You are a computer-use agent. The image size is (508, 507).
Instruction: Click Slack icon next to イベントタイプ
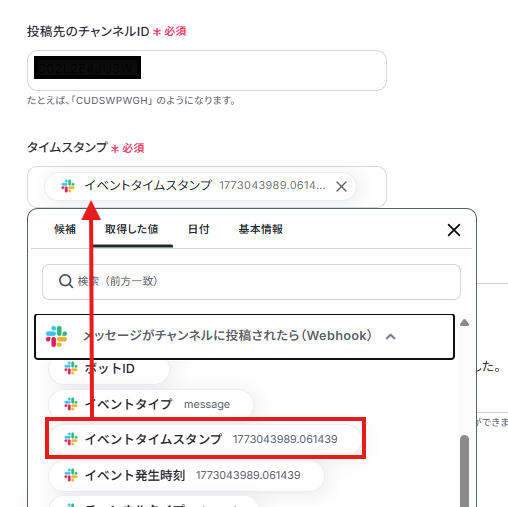(71, 404)
